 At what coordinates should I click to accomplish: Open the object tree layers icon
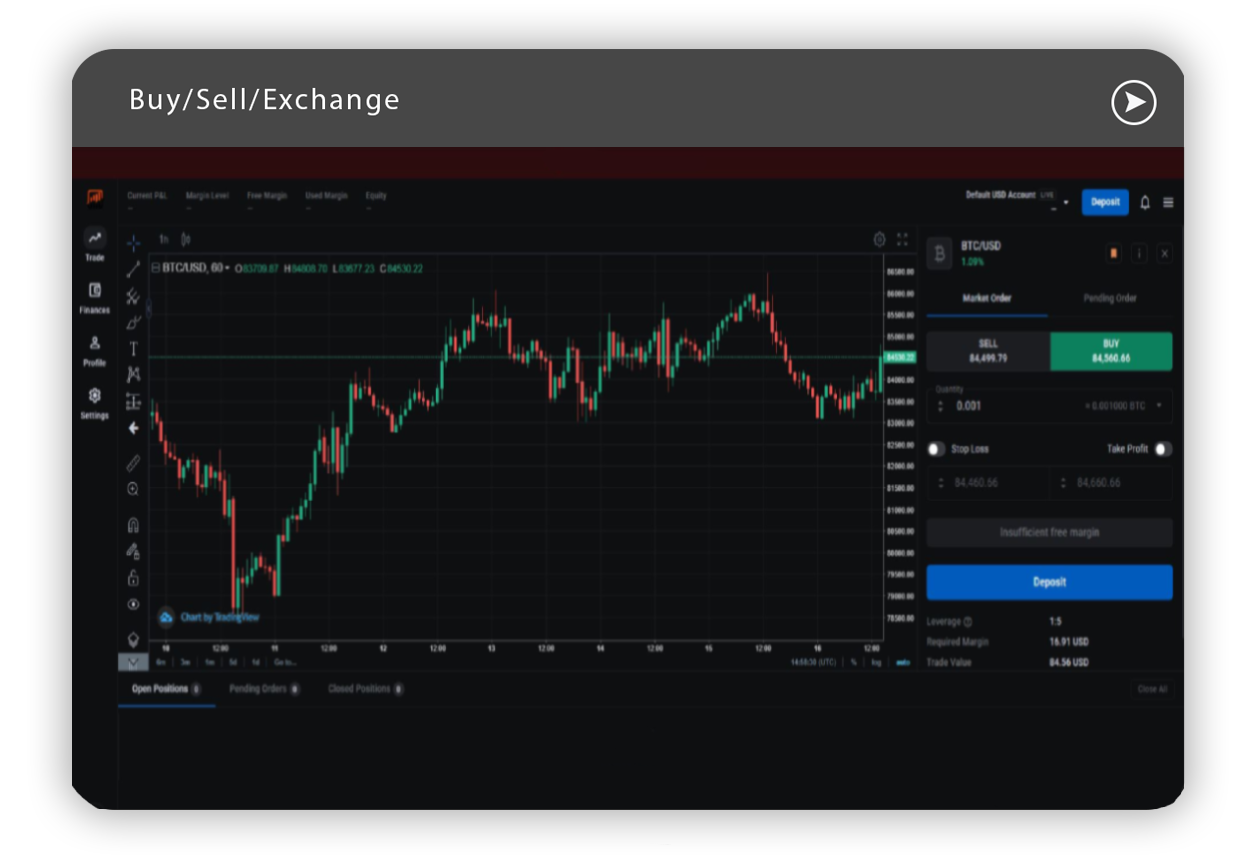click(x=133, y=639)
